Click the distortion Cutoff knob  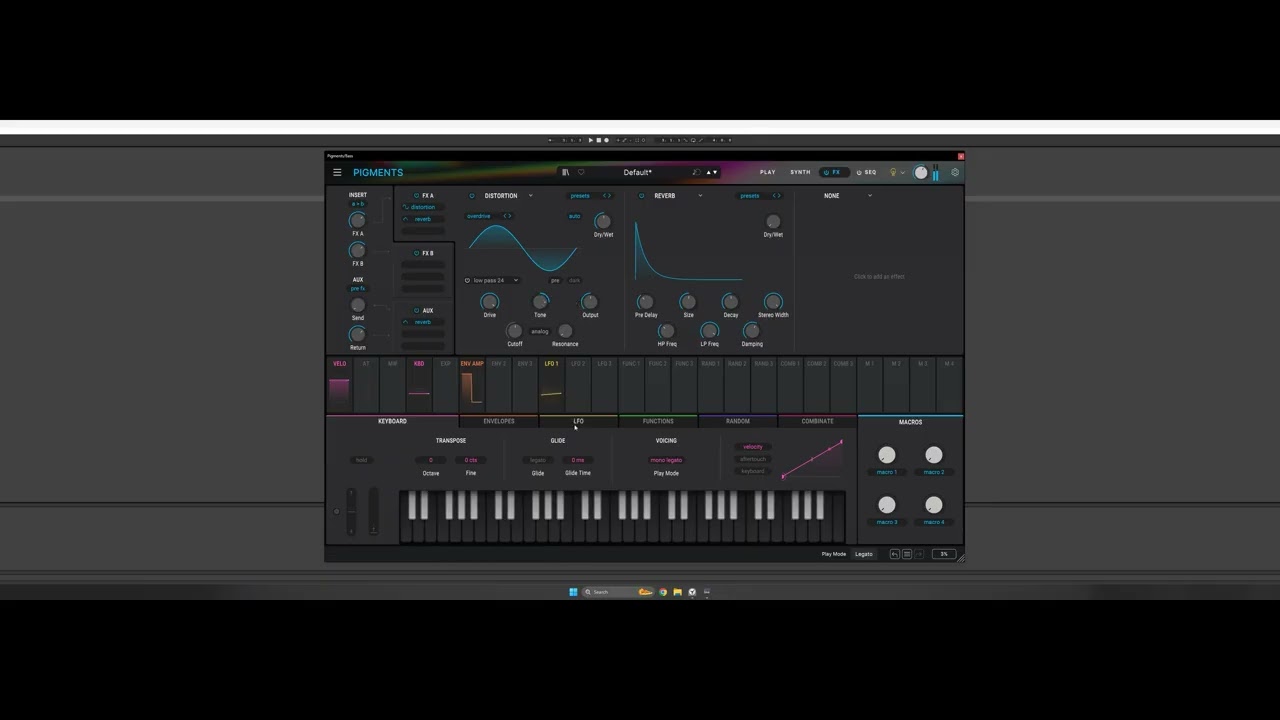click(514, 330)
